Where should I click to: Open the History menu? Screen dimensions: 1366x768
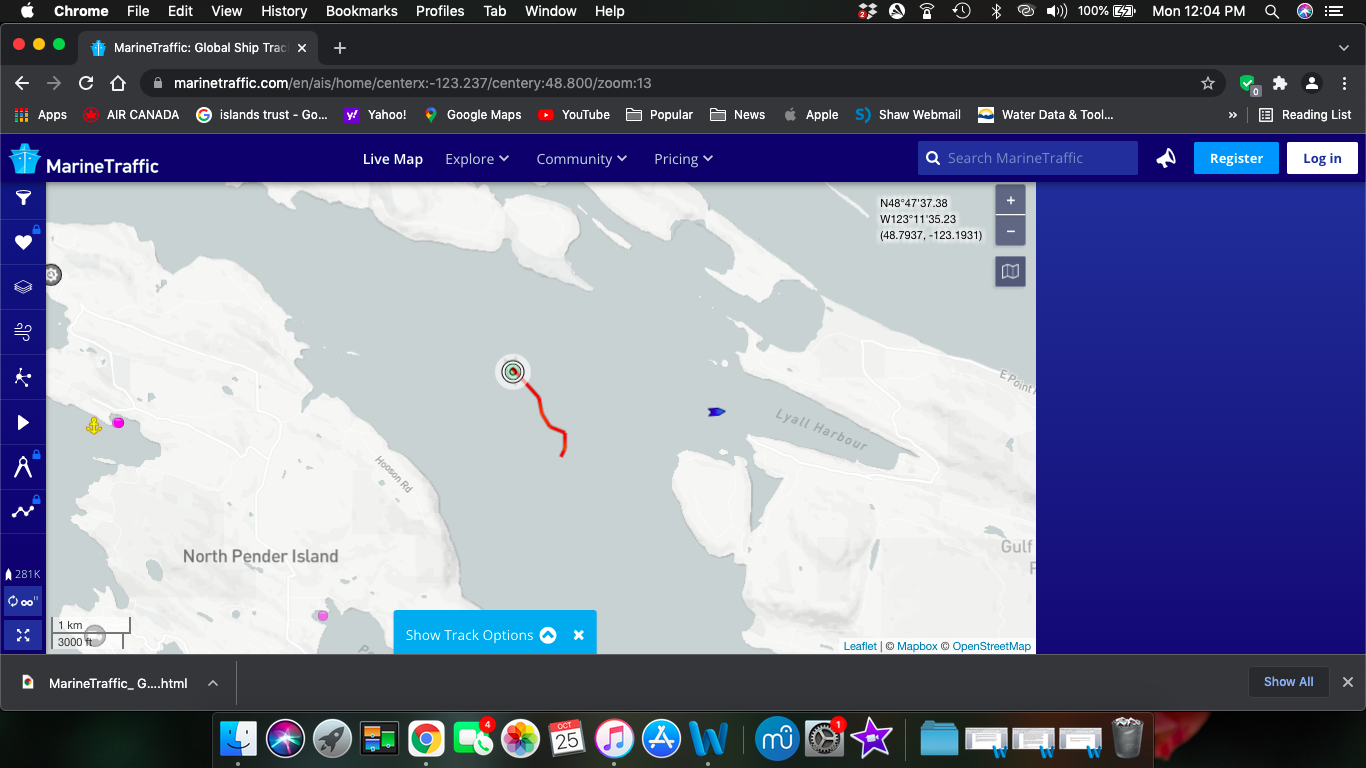284,11
